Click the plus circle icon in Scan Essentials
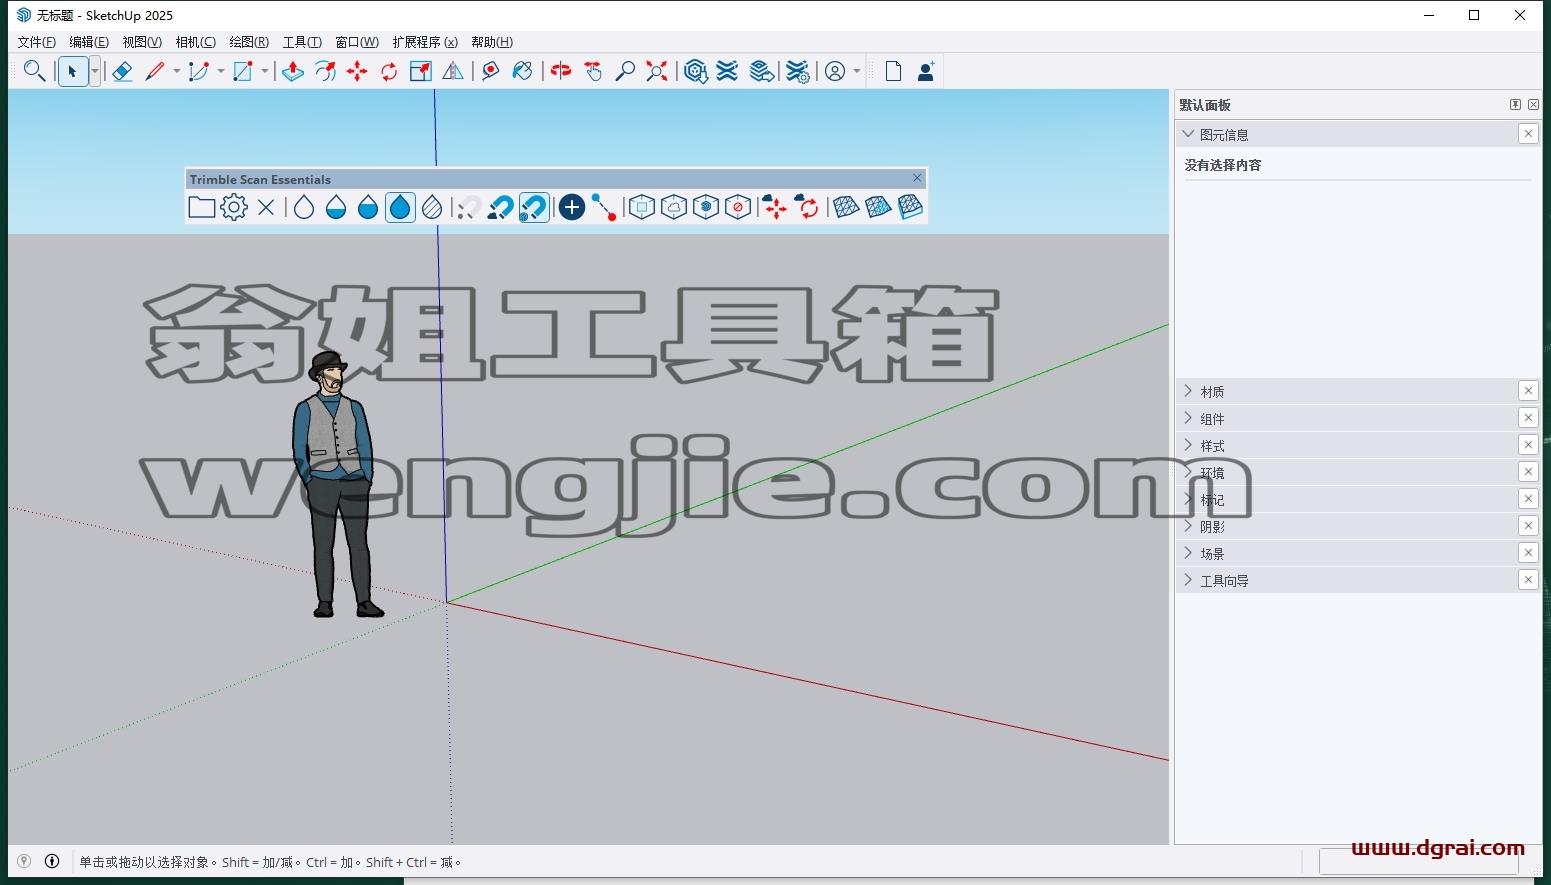The width and height of the screenshot is (1551, 885). (x=572, y=207)
